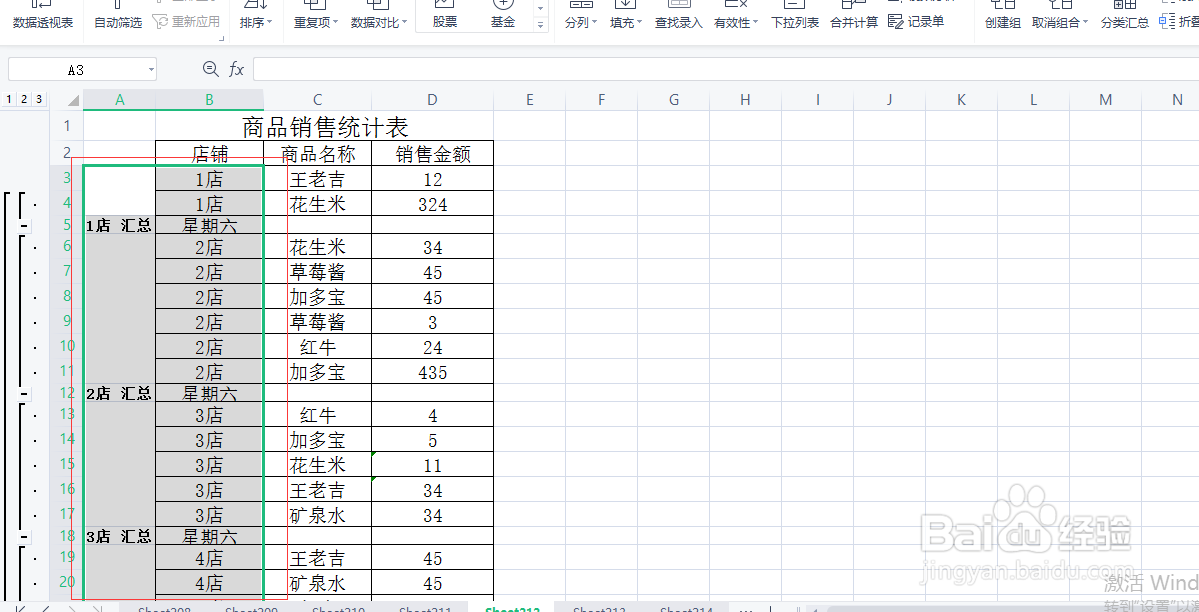Image resolution: width=1199 pixels, height=612 pixels.
Task: Switch to the Sheet213 tab
Action: (600, 610)
